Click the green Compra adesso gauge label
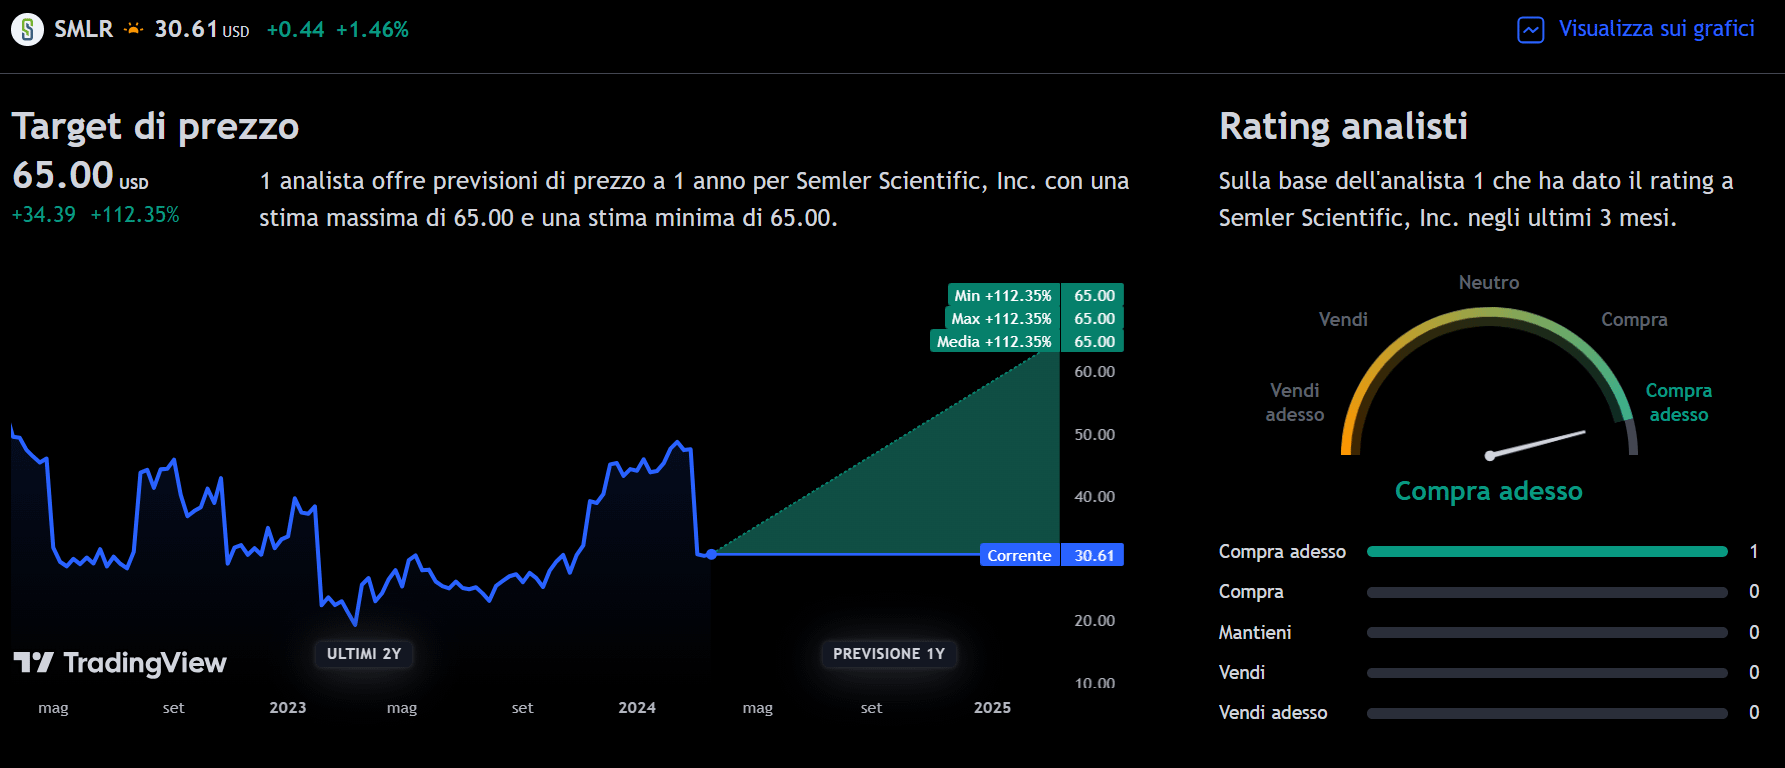 point(1679,403)
